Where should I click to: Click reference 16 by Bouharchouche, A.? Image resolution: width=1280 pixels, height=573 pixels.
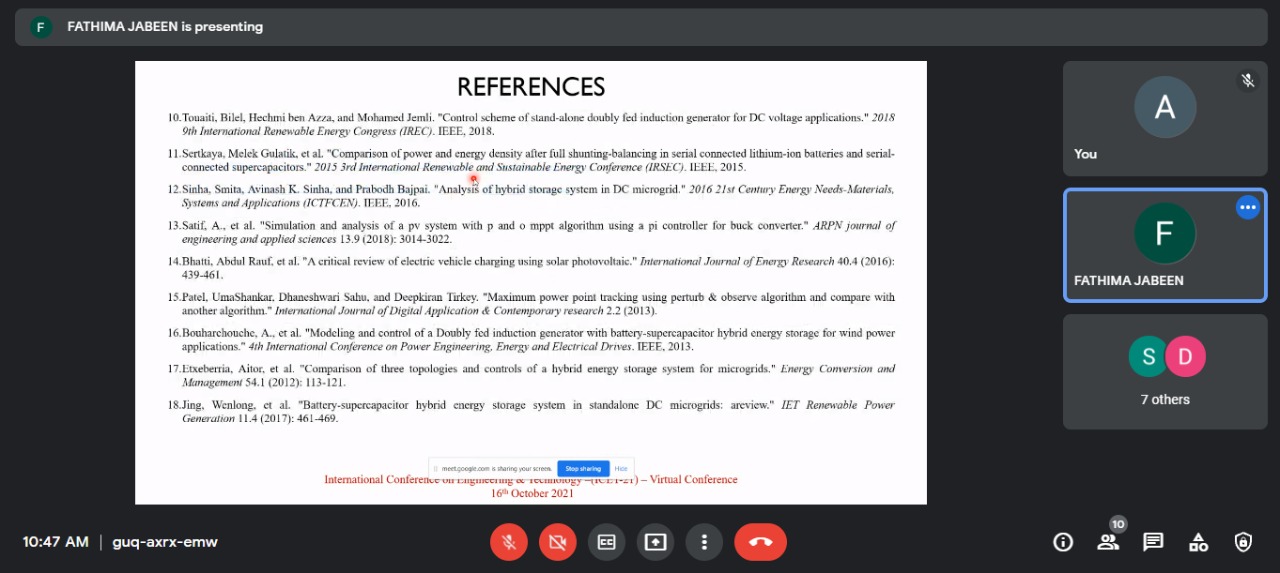pyautogui.click(x=531, y=339)
